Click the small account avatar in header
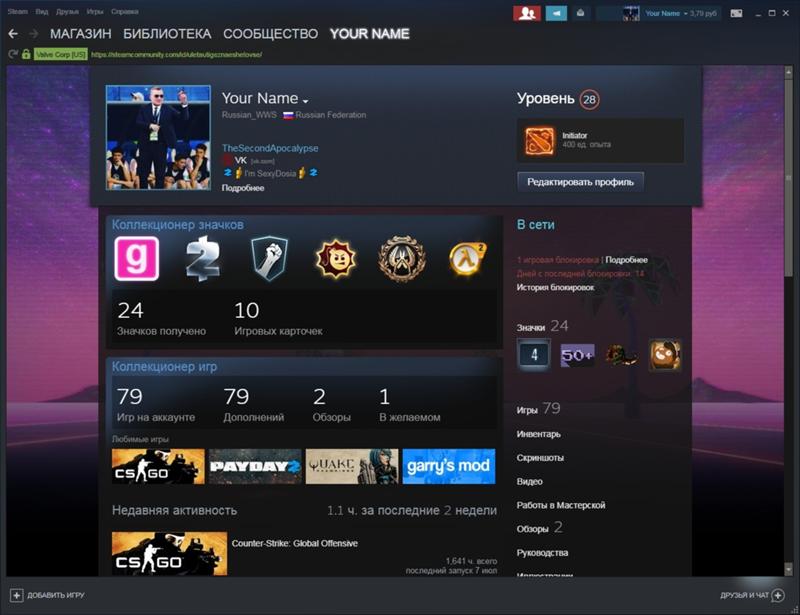800x615 pixels. click(631, 13)
